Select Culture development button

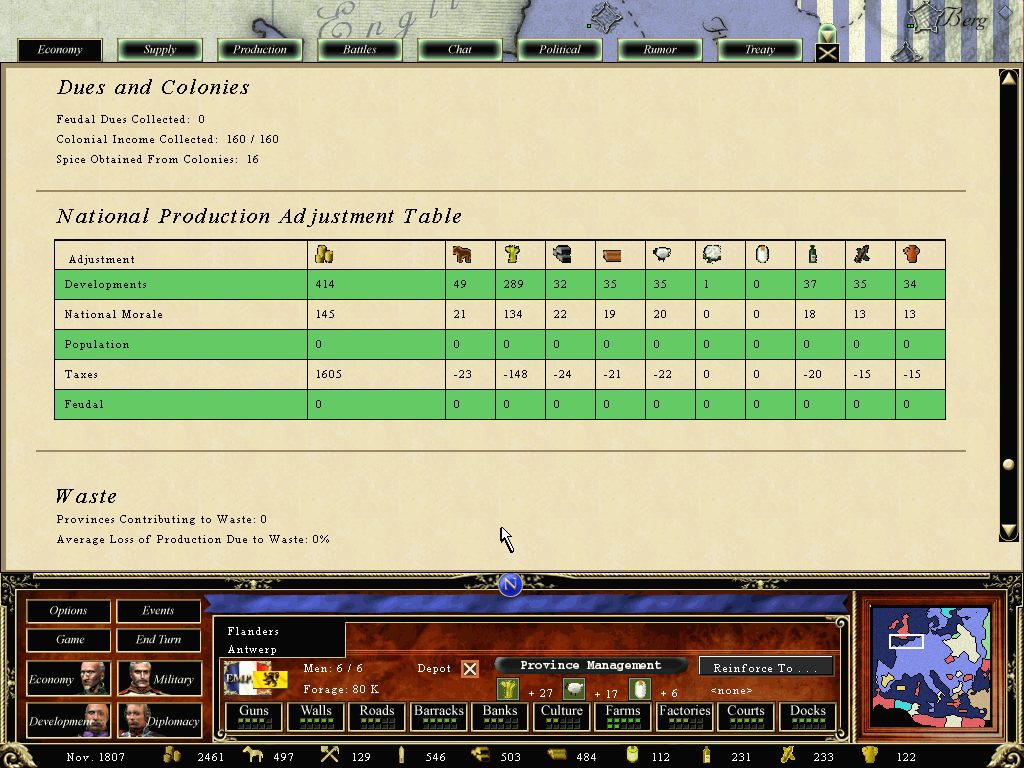point(562,716)
